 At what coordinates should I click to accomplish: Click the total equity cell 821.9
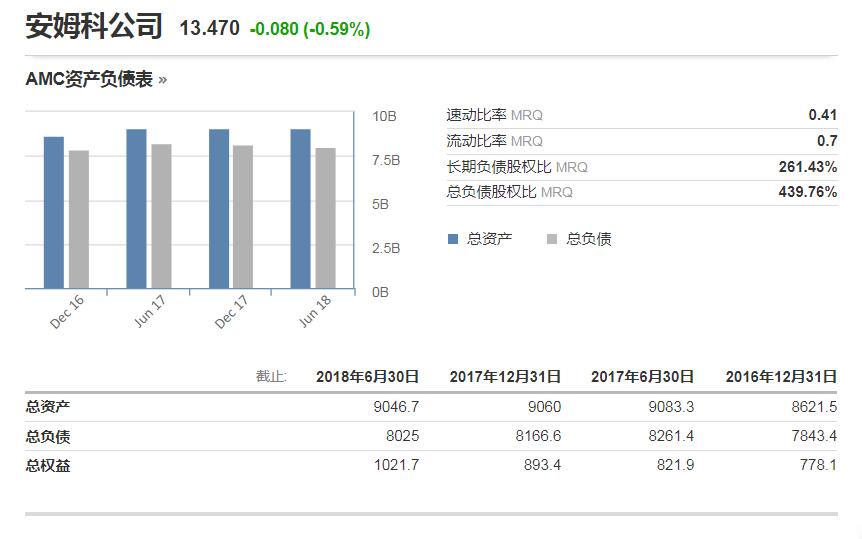tap(675, 465)
